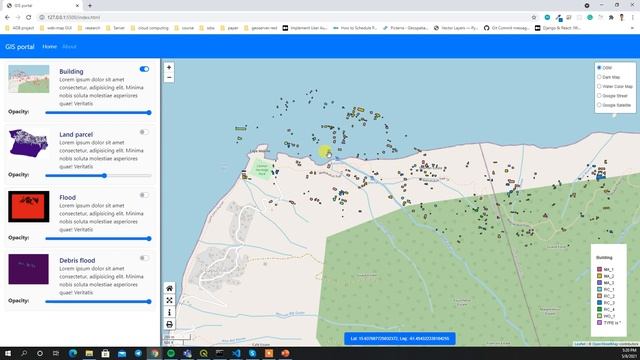Click the Flood layer thumbnail

click(x=29, y=207)
